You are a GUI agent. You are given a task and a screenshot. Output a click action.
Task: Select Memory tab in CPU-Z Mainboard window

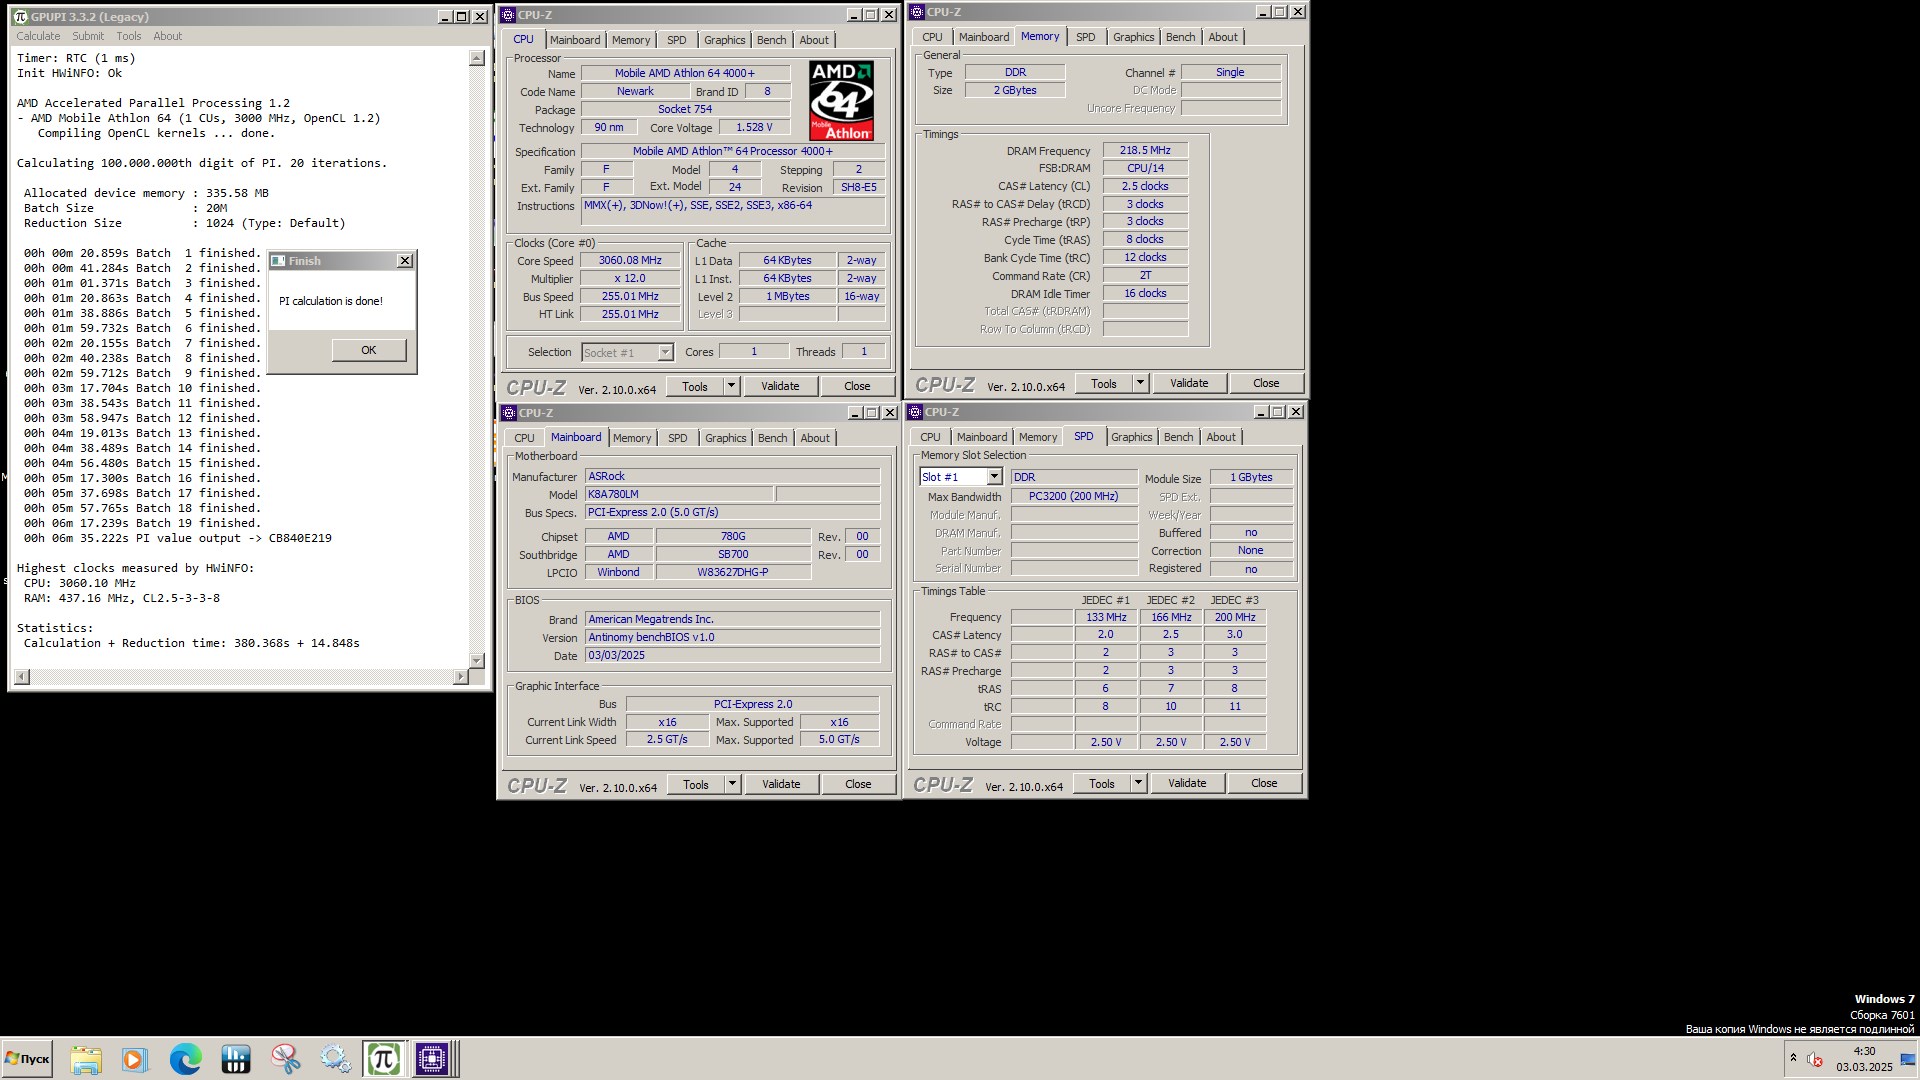point(632,438)
